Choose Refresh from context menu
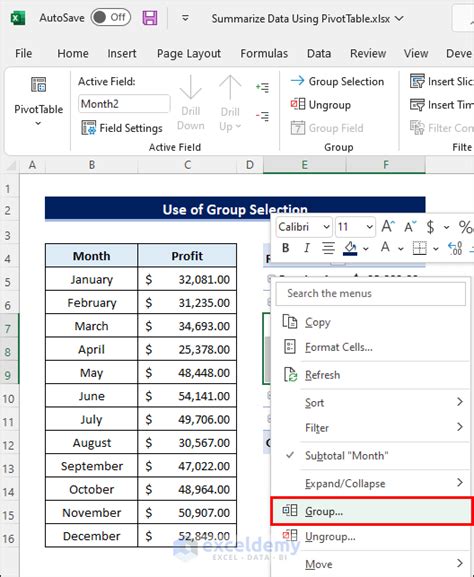Screen dimensions: 474x577 [370, 375]
